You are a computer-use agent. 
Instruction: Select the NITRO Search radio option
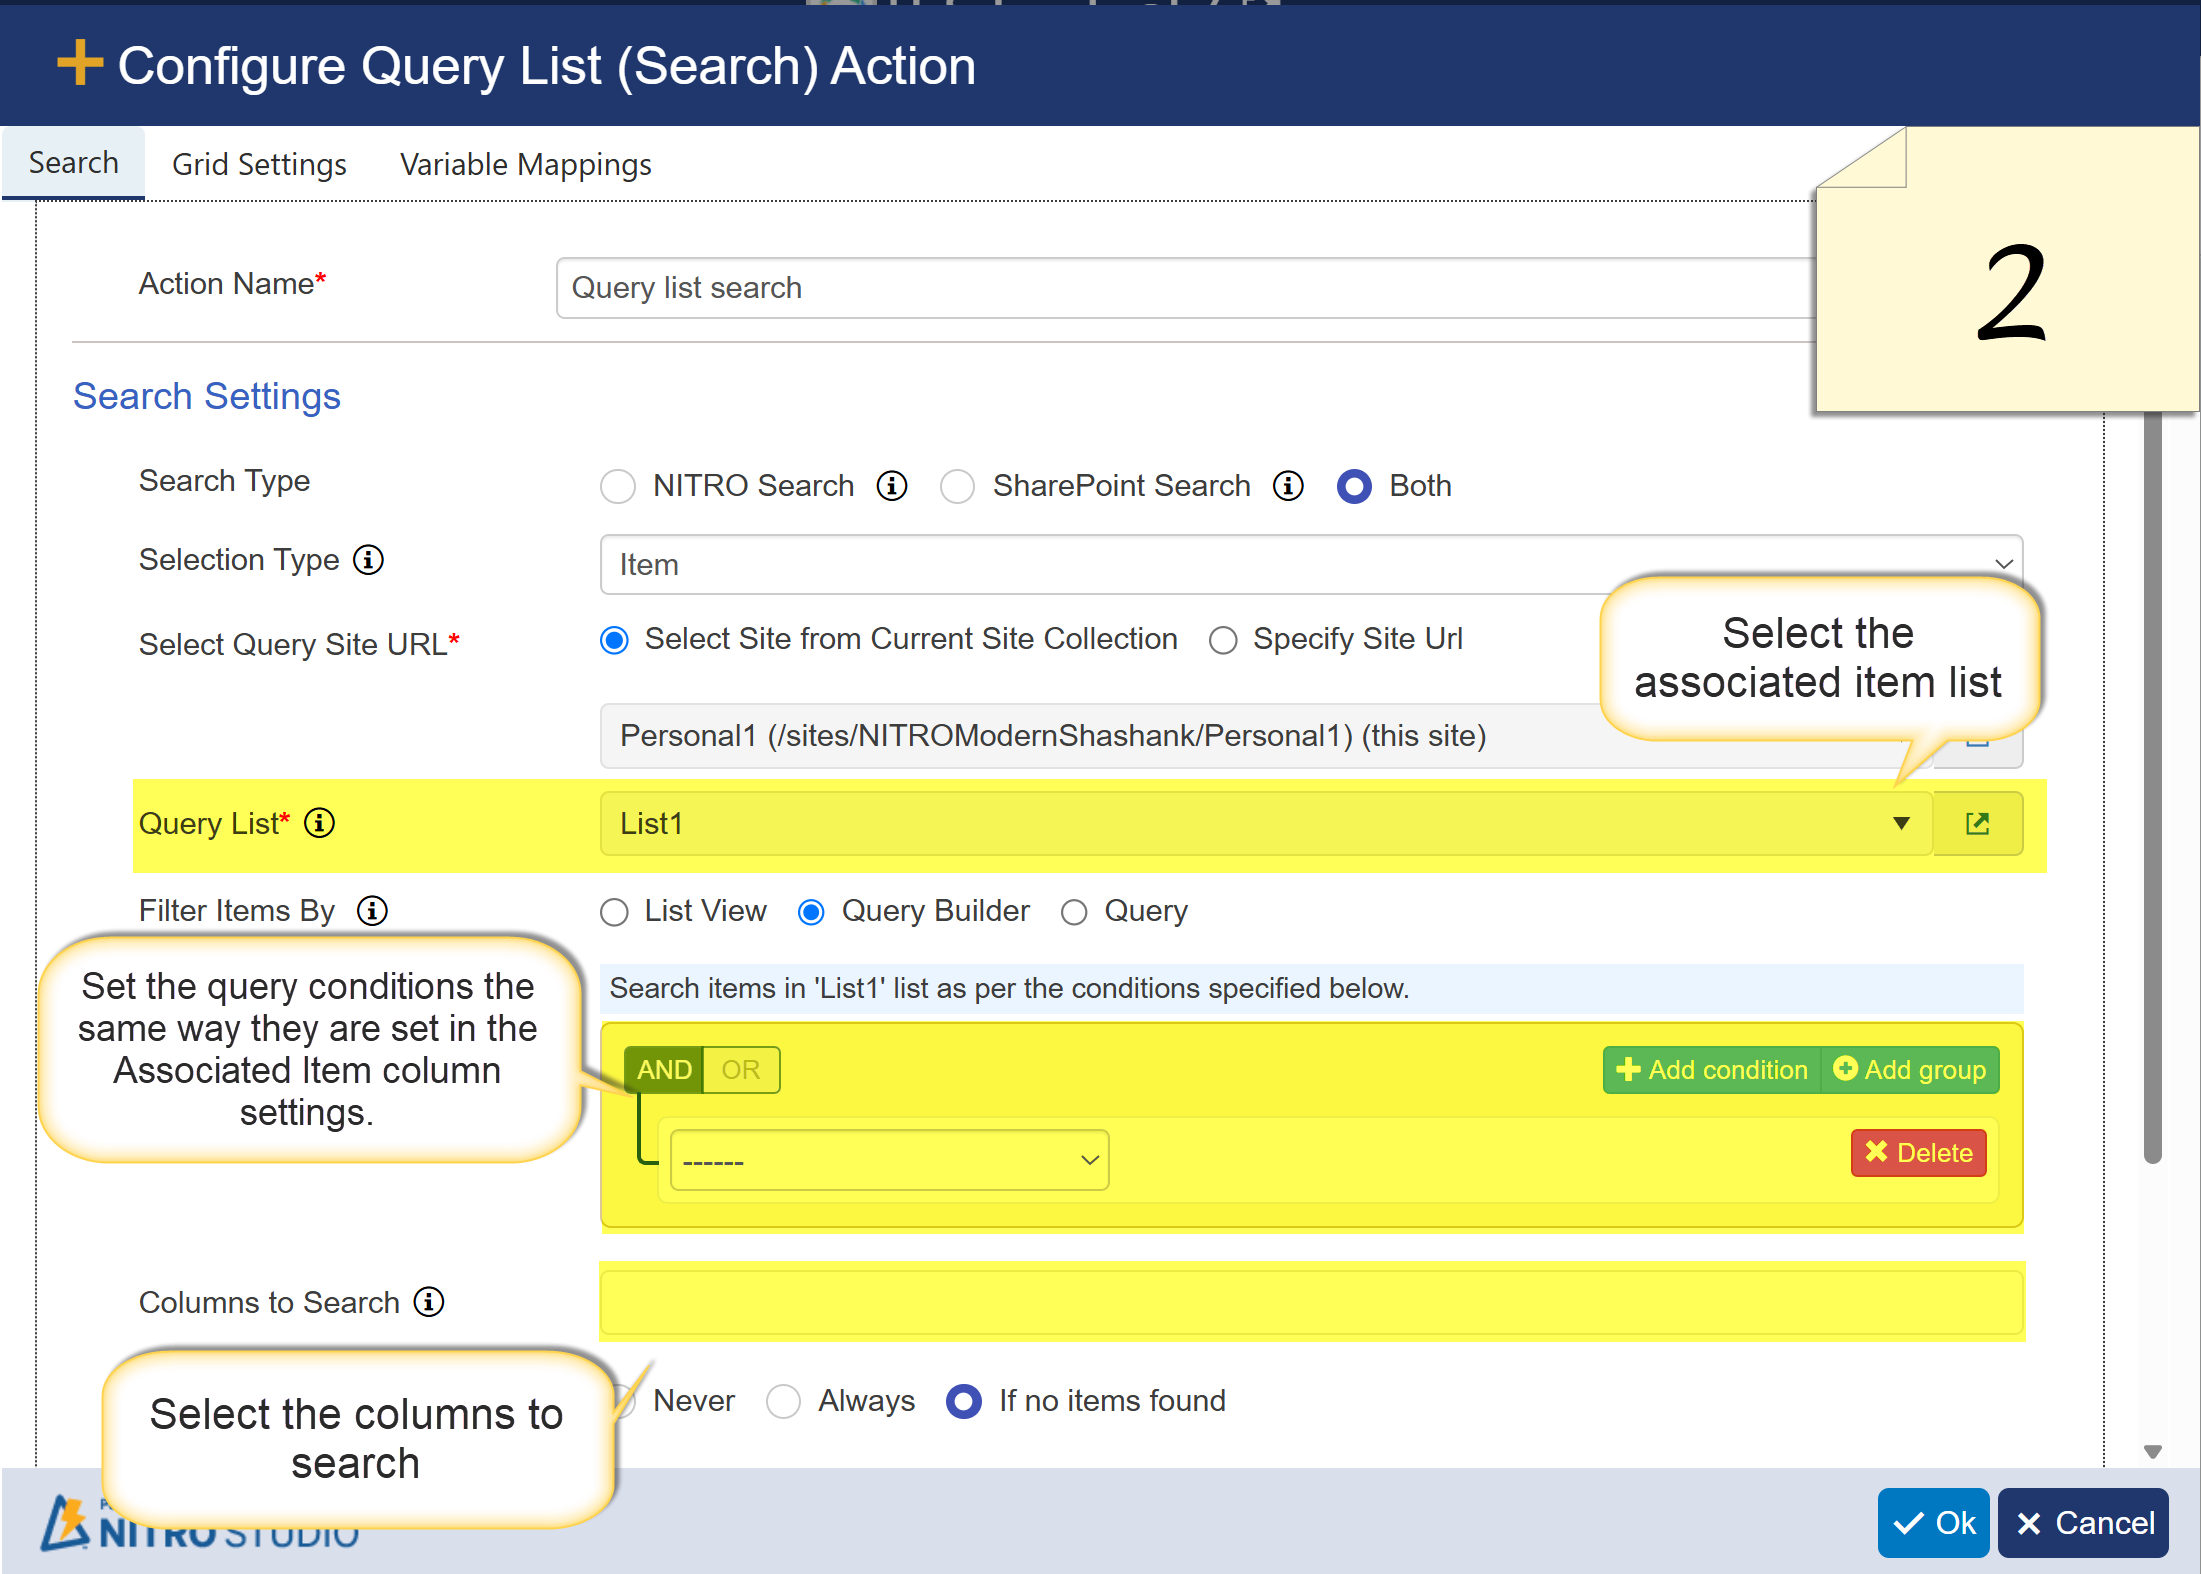click(618, 487)
